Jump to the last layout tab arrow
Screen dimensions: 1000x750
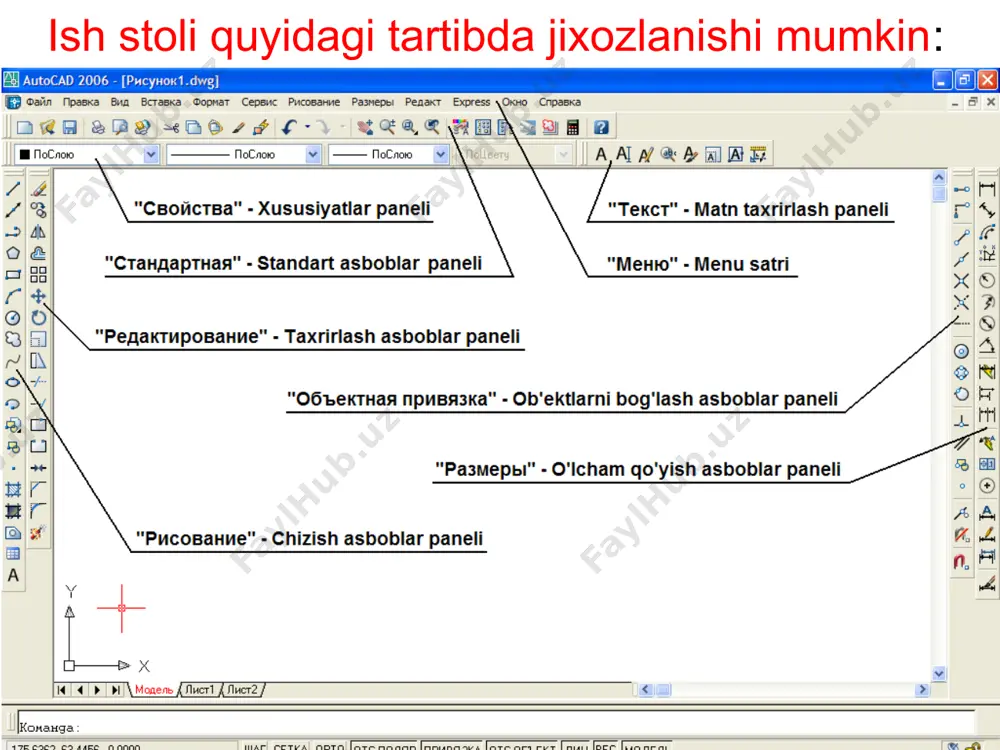115,689
